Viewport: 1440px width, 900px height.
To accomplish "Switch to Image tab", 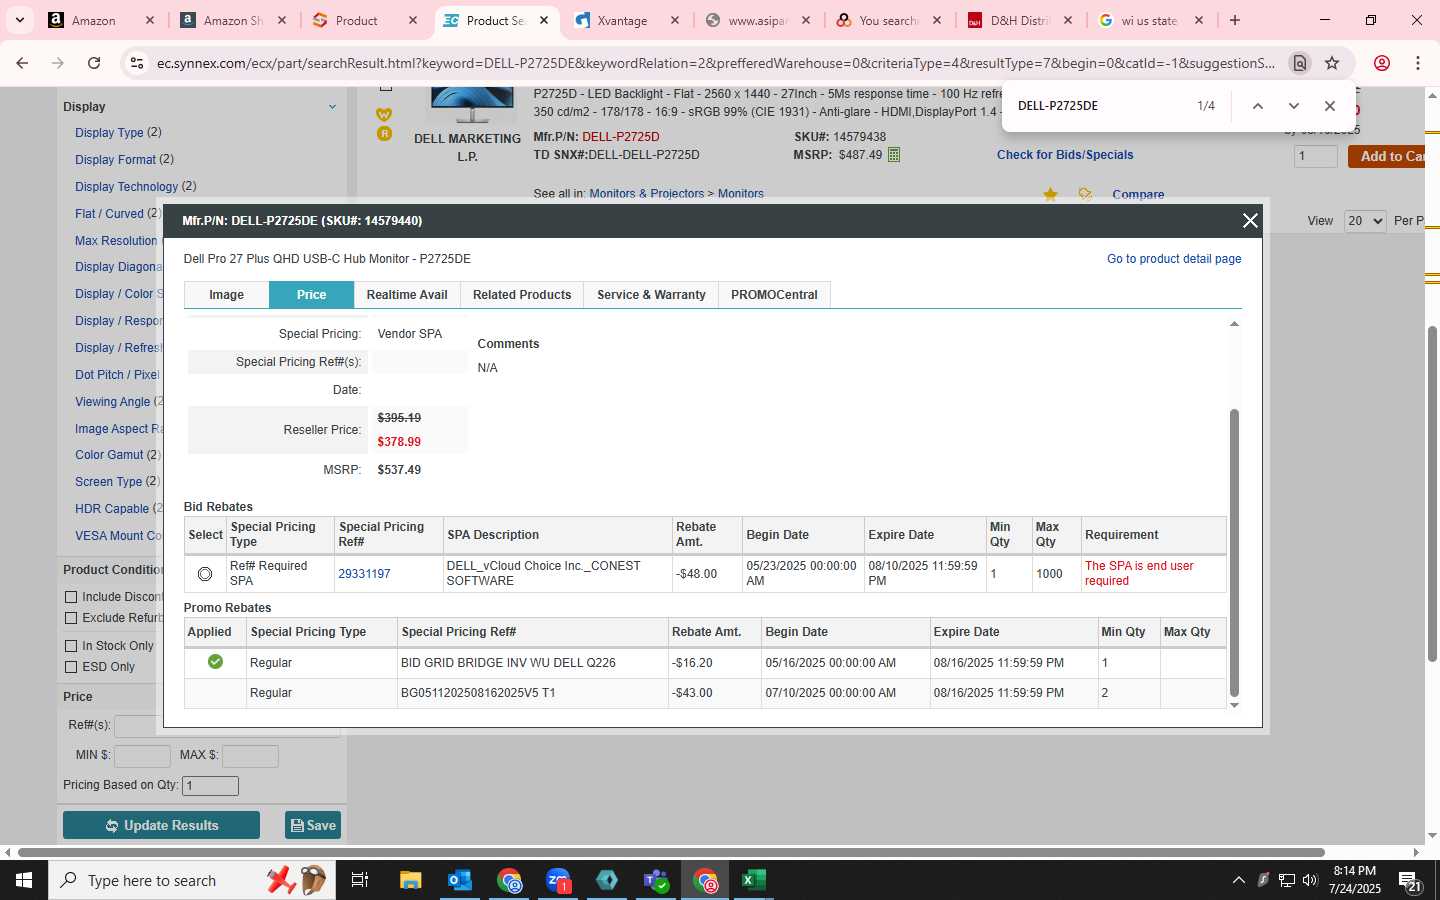I will pos(227,295).
